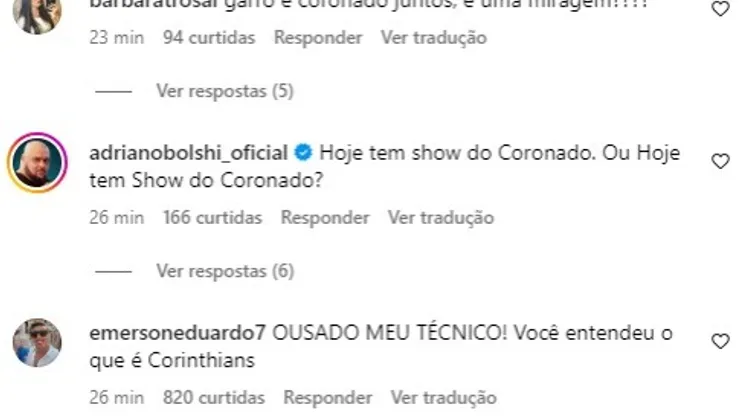The height and width of the screenshot is (416, 740).
Task: Open adrianobolshi_oficial's profile picture story ring
Action: tap(37, 162)
